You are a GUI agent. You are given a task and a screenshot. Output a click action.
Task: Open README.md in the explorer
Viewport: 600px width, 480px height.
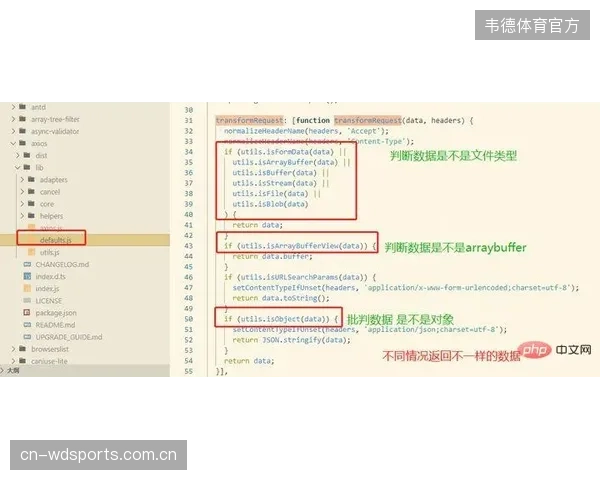pyautogui.click(x=55, y=325)
